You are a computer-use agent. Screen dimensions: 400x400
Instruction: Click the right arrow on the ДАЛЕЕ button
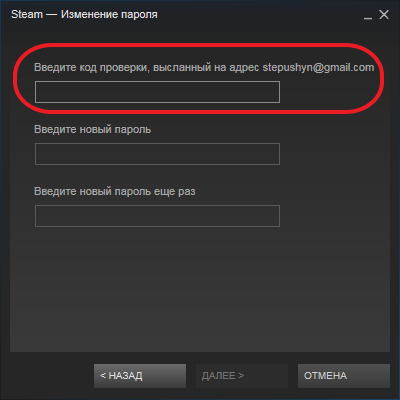(x=241, y=376)
